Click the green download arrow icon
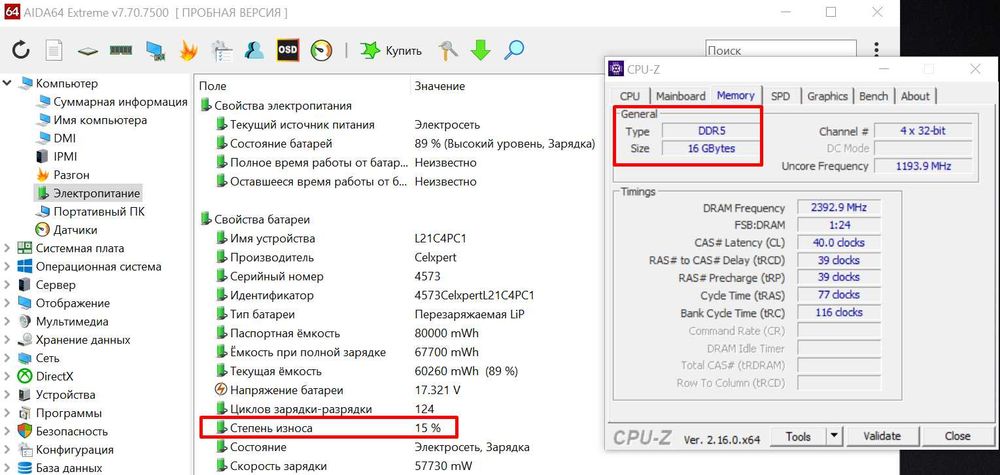Screen dimensions: 1000x475 click(x=480, y=50)
